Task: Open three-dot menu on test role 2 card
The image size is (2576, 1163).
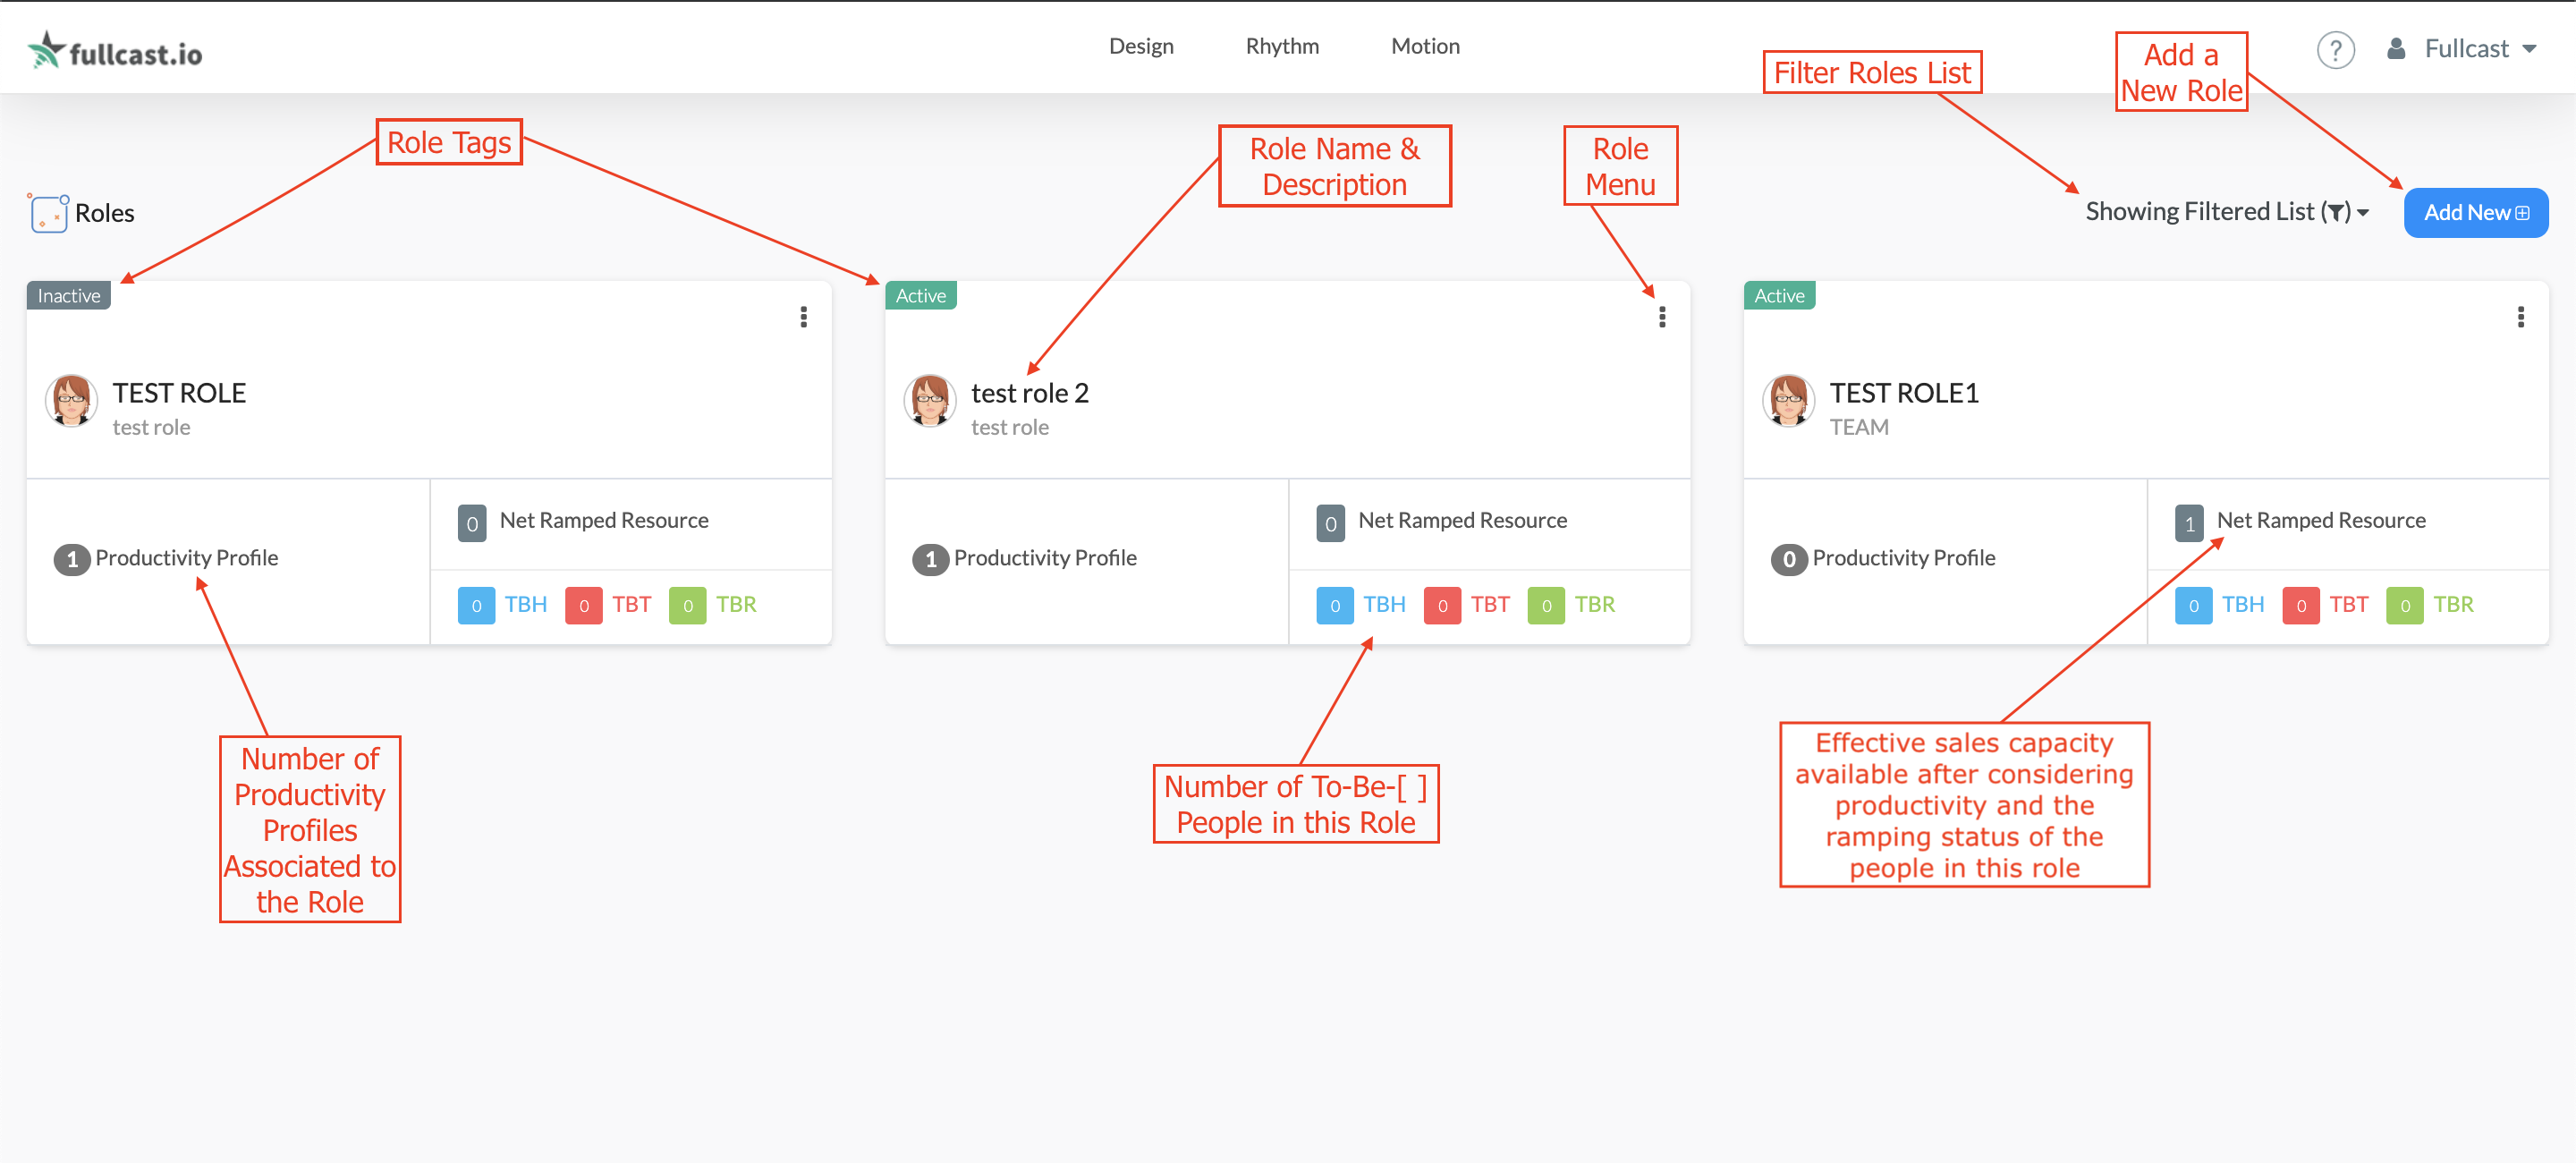Action: [x=1662, y=317]
